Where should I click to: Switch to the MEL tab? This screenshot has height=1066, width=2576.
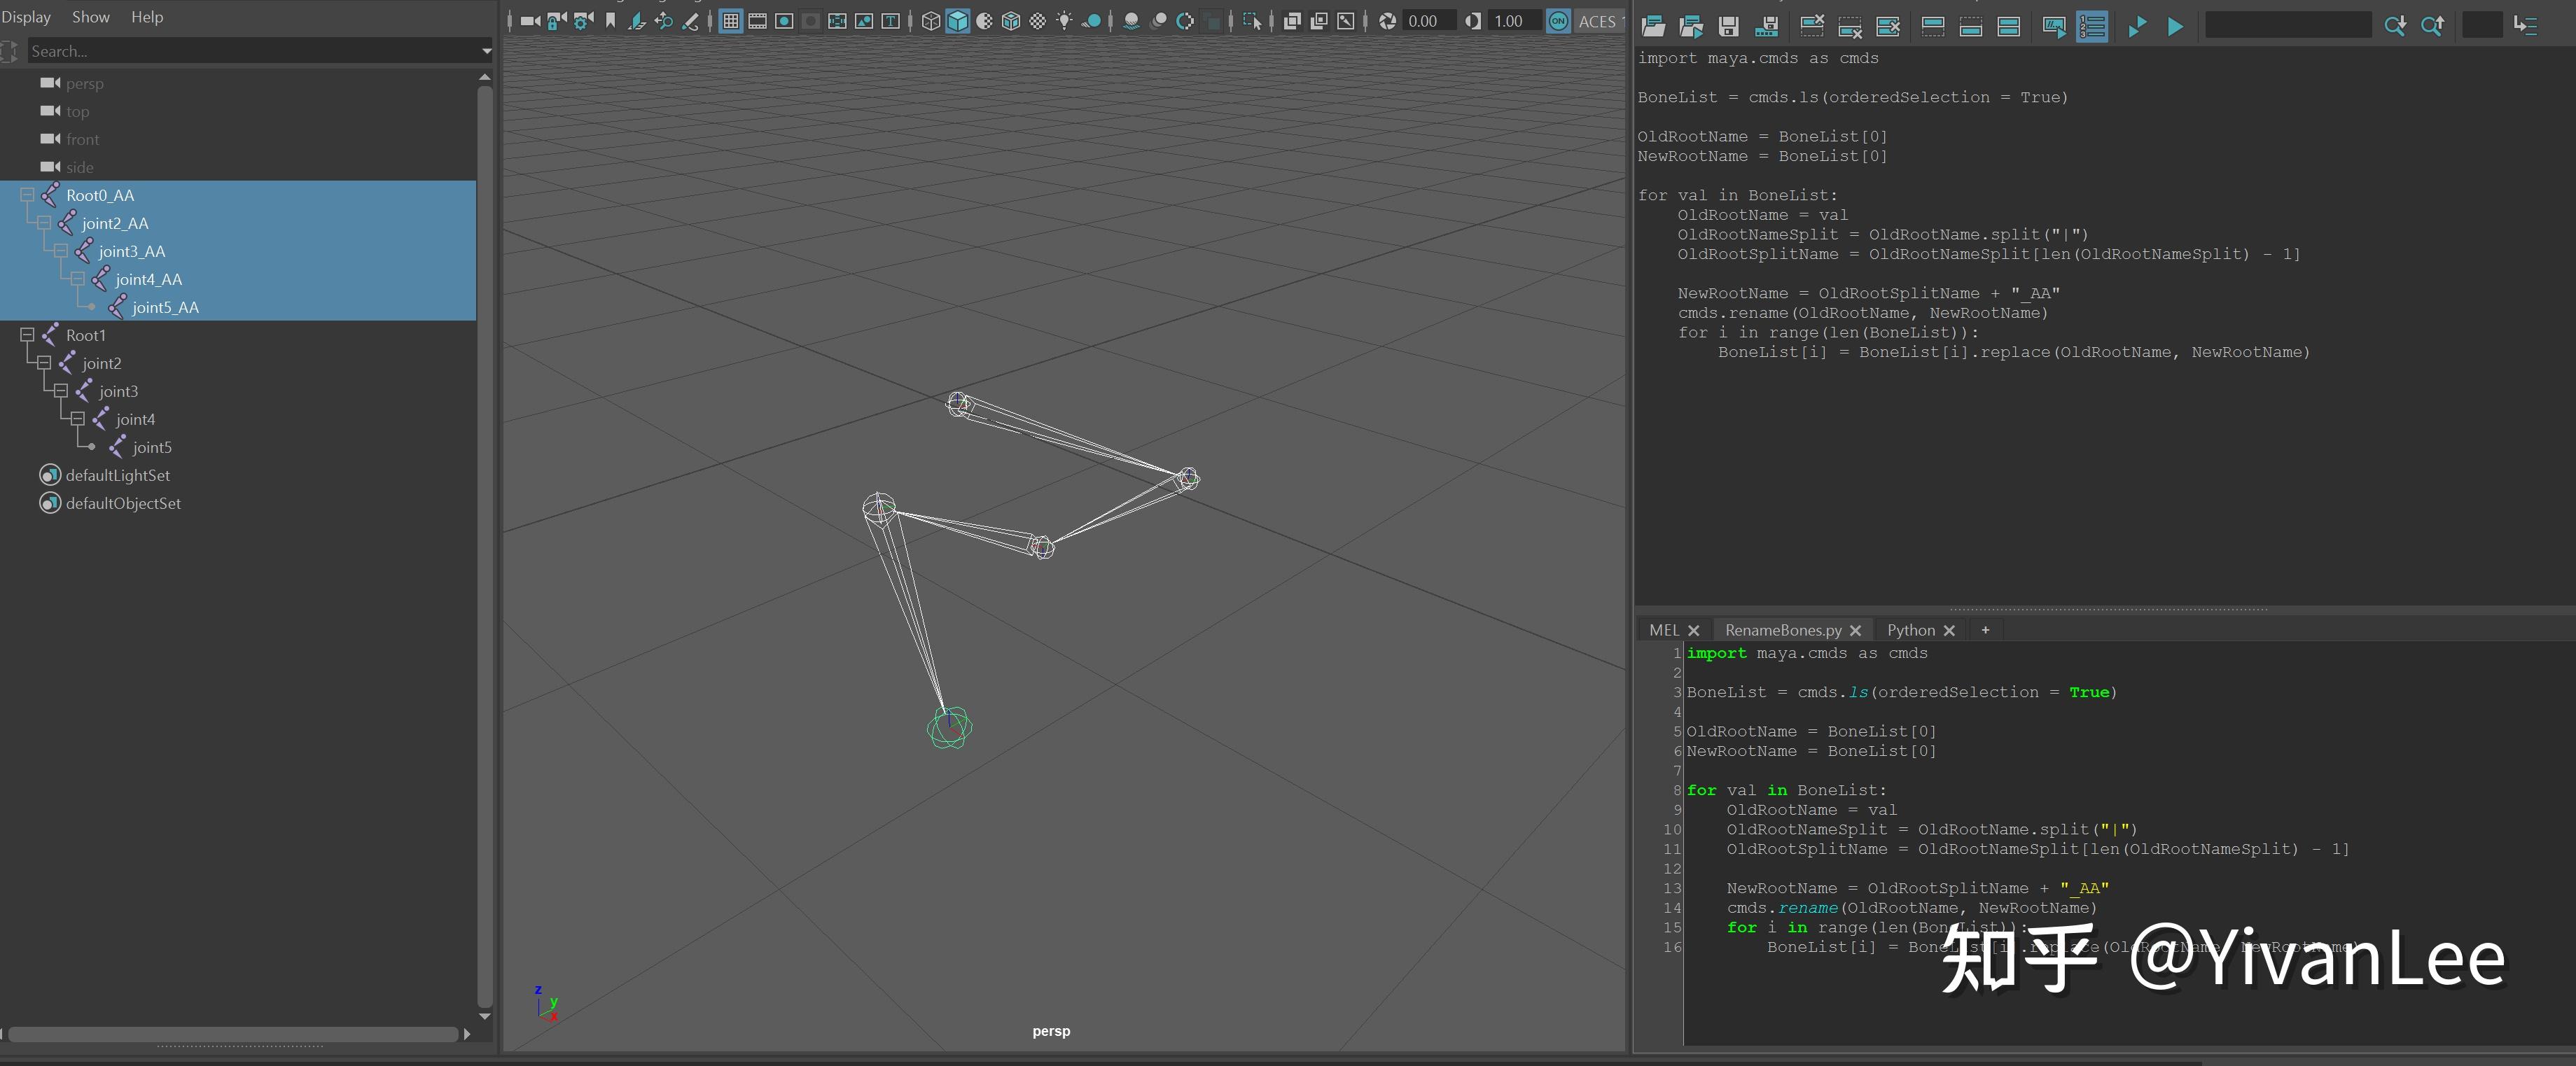1664,630
